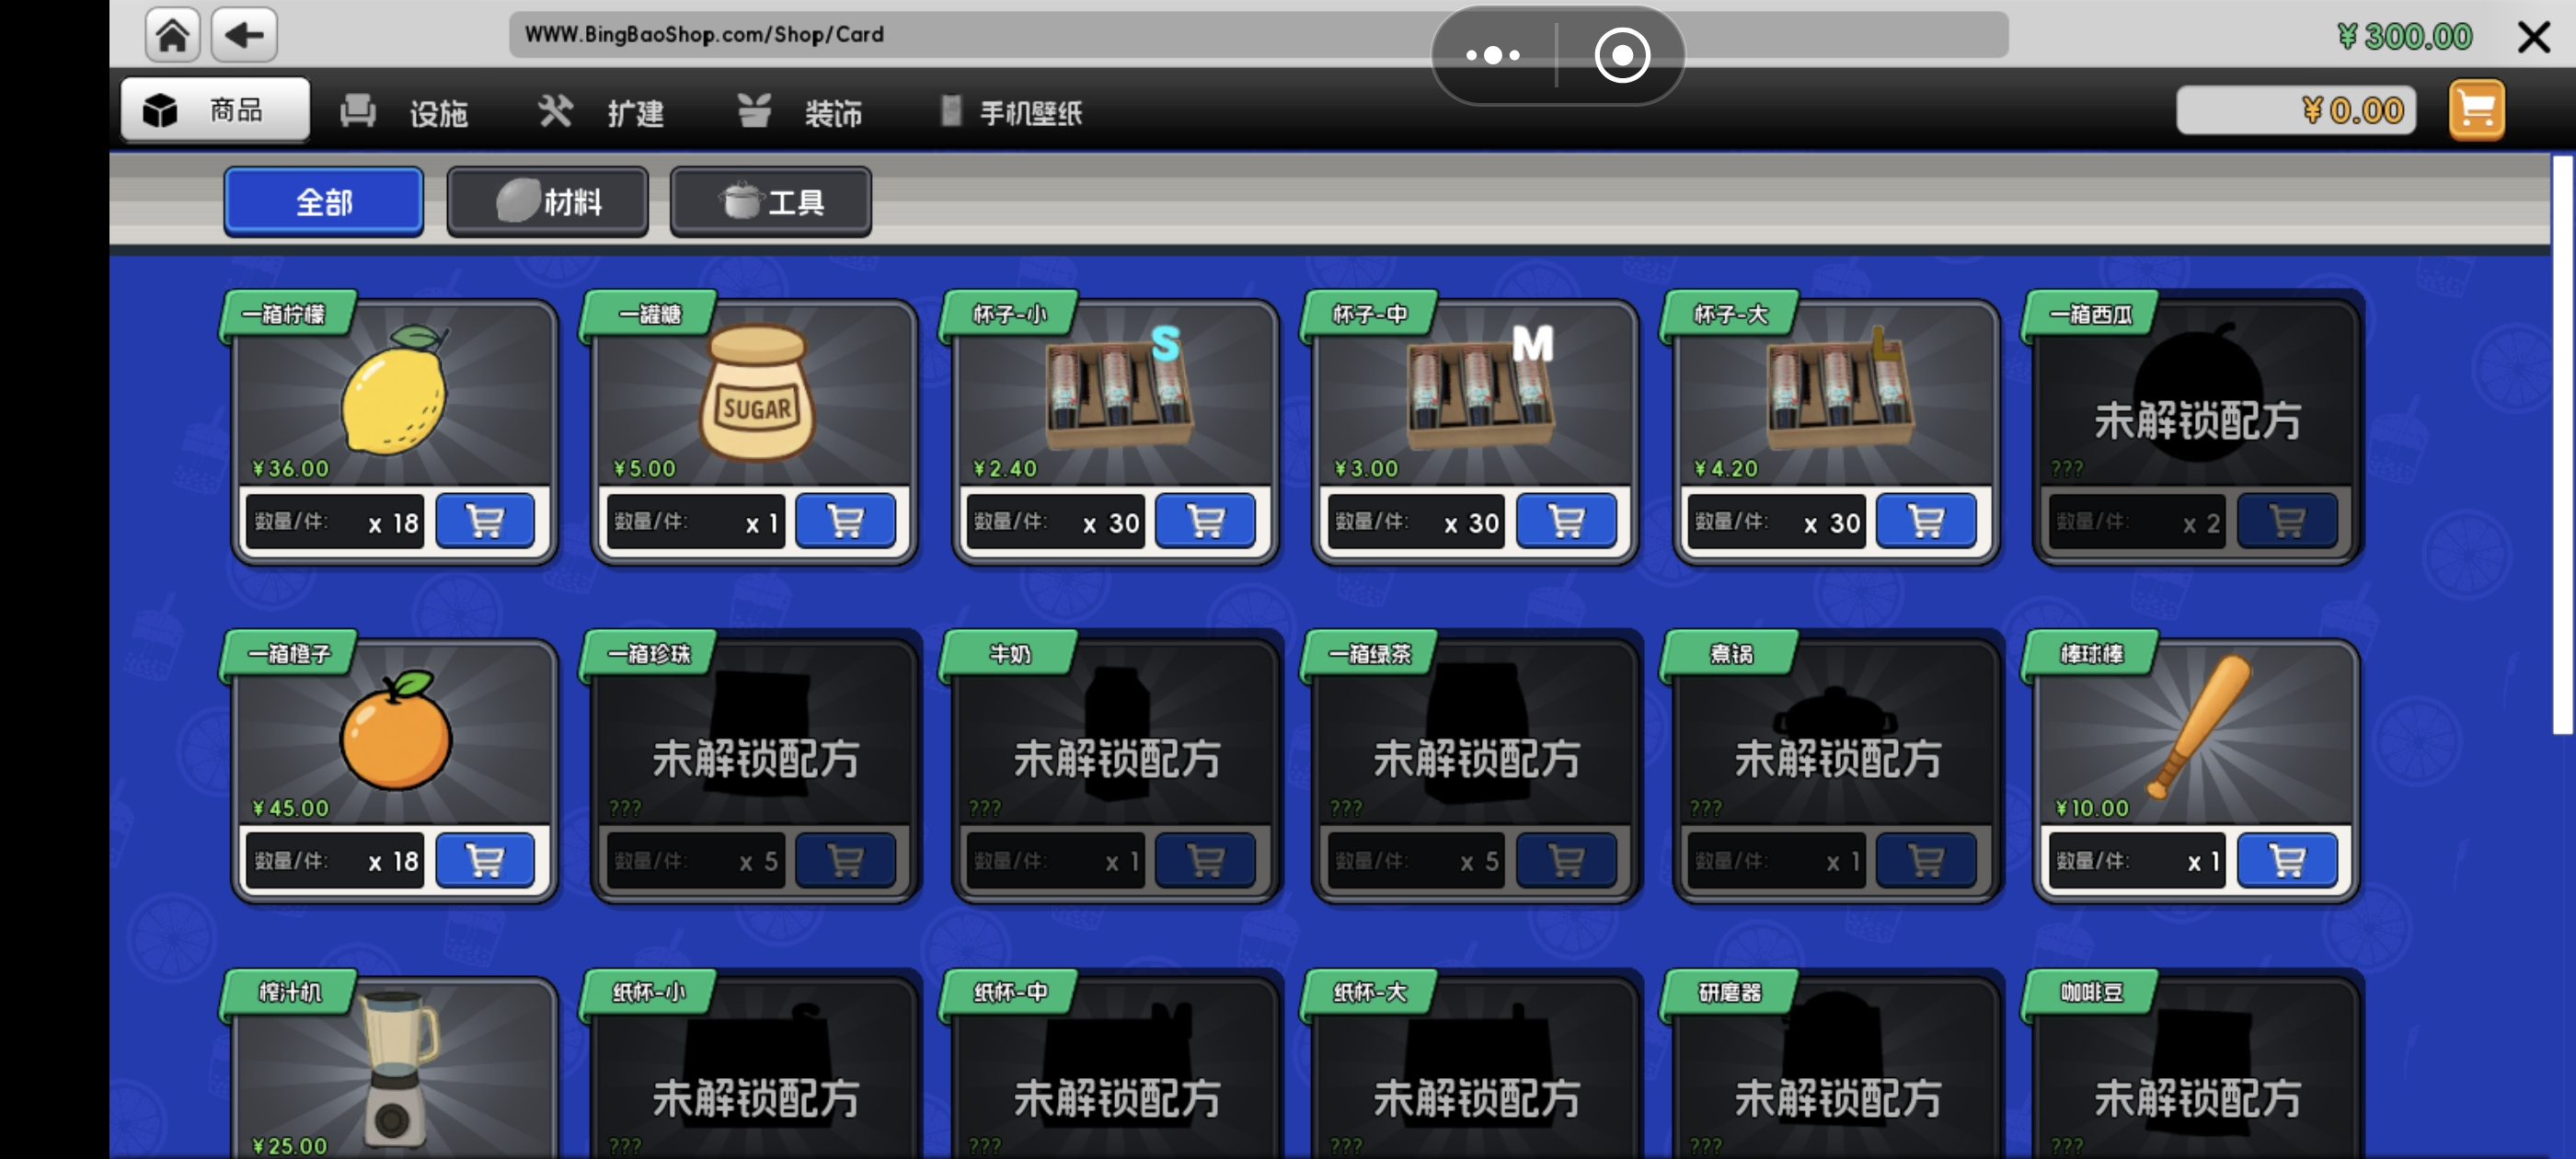Open the orange shopping cart
Screen dimensions: 2576x1159
(x=2476, y=110)
